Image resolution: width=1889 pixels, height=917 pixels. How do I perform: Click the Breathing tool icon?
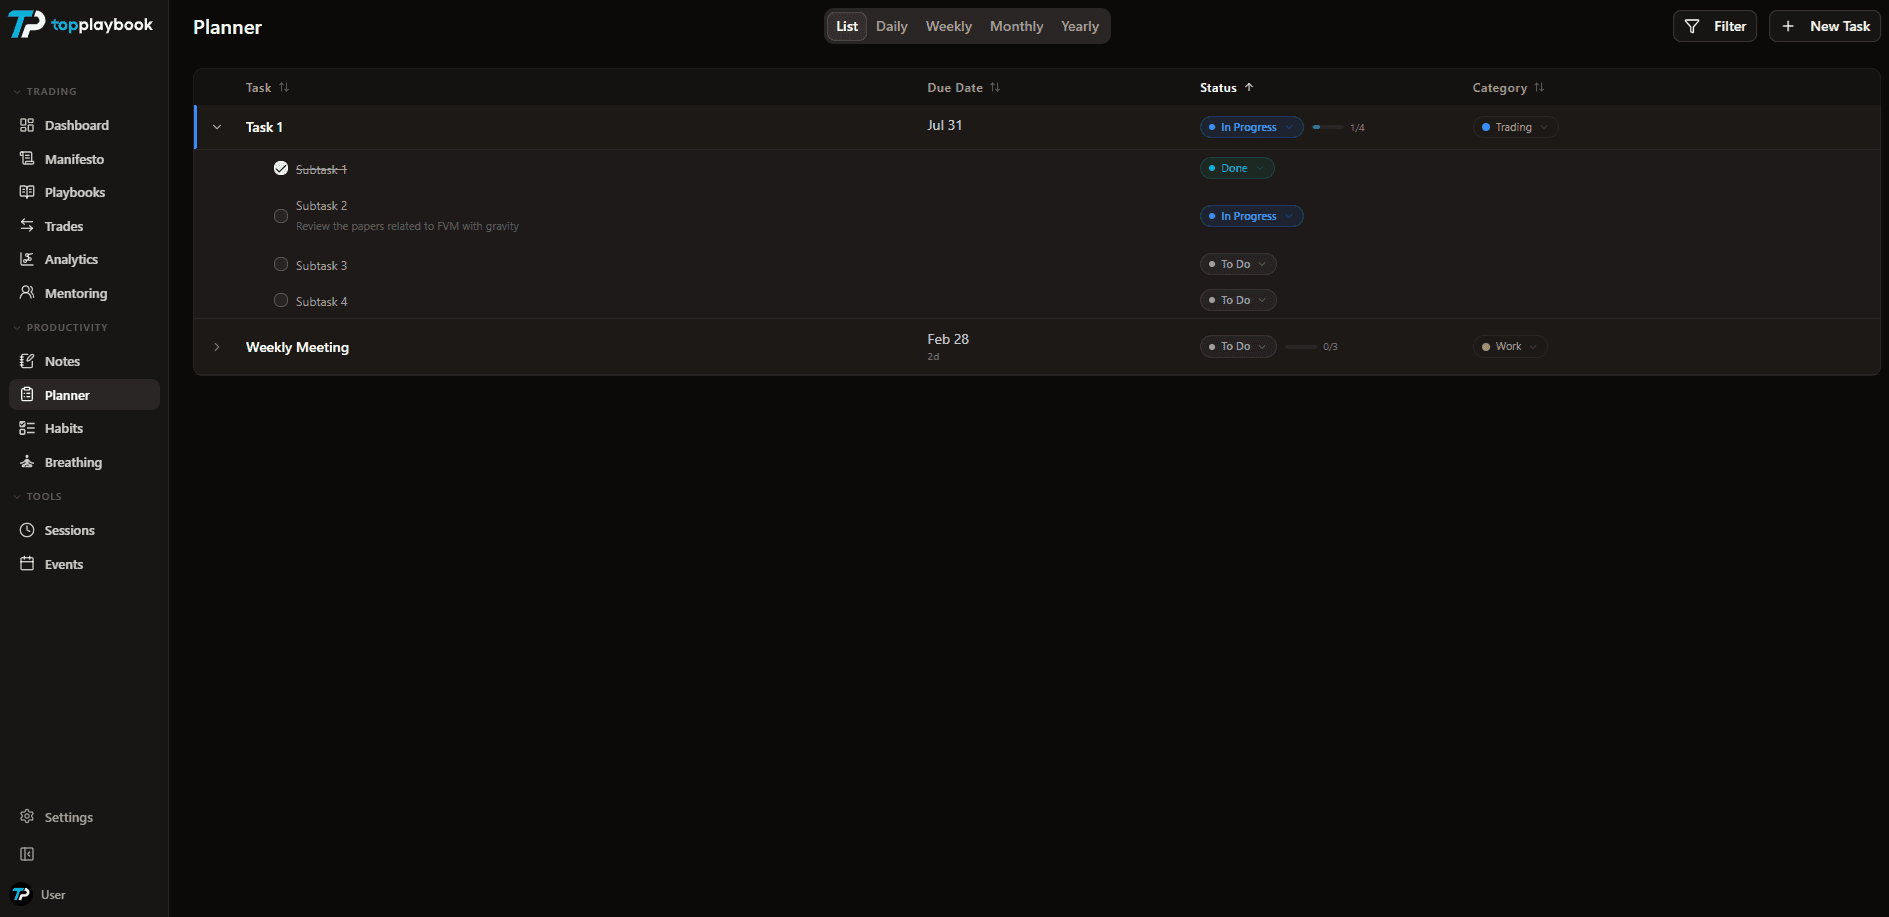pos(28,462)
